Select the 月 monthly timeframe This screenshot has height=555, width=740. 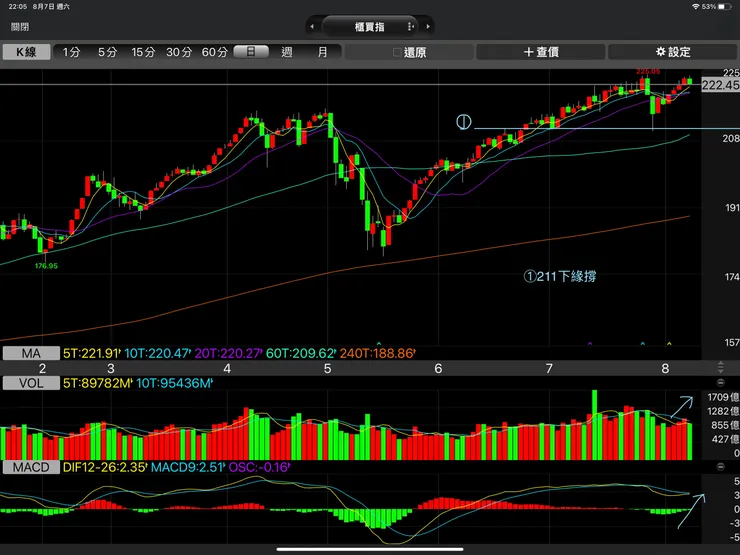coord(322,52)
